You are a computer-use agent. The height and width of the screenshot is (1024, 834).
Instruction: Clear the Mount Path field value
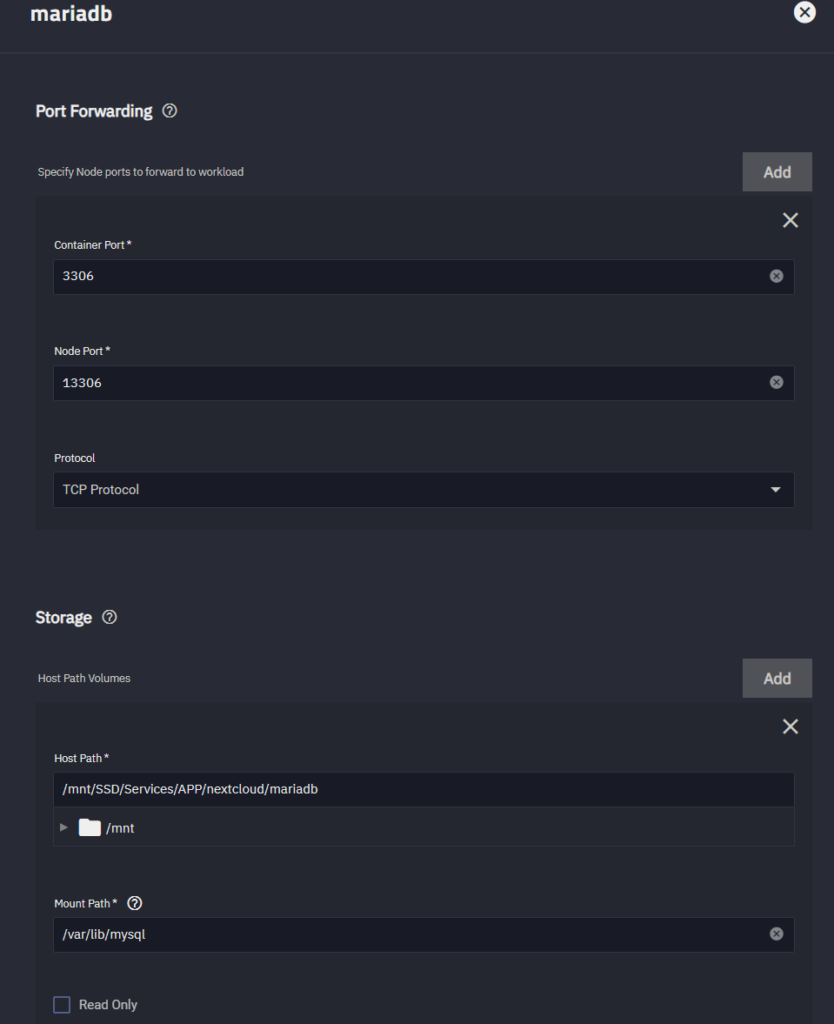pos(776,934)
